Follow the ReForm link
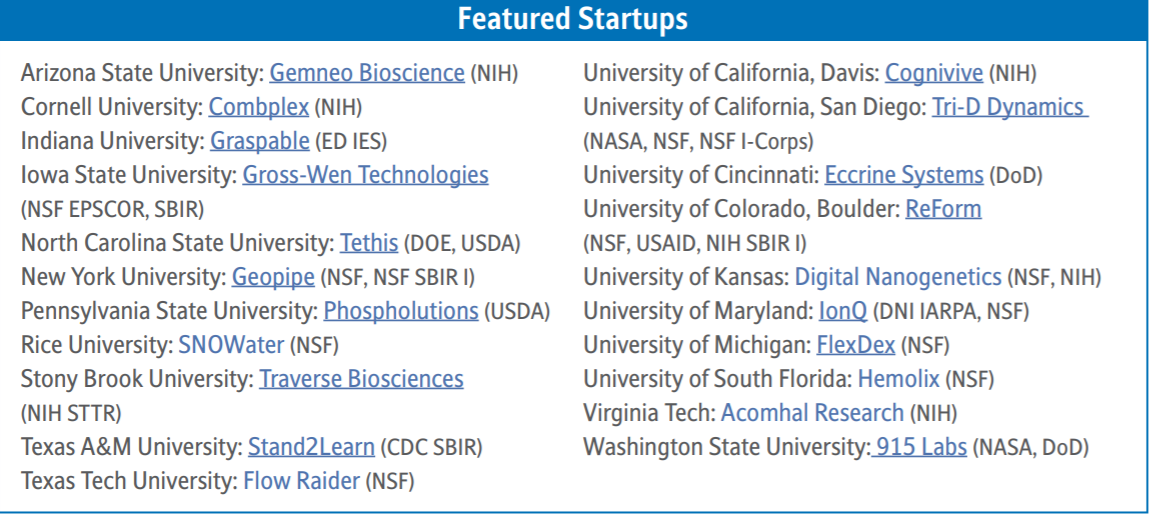1149x515 pixels. (x=944, y=210)
